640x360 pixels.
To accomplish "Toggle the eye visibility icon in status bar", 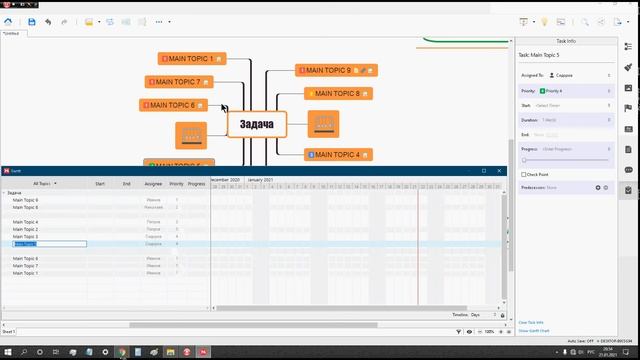I will click(469, 332).
